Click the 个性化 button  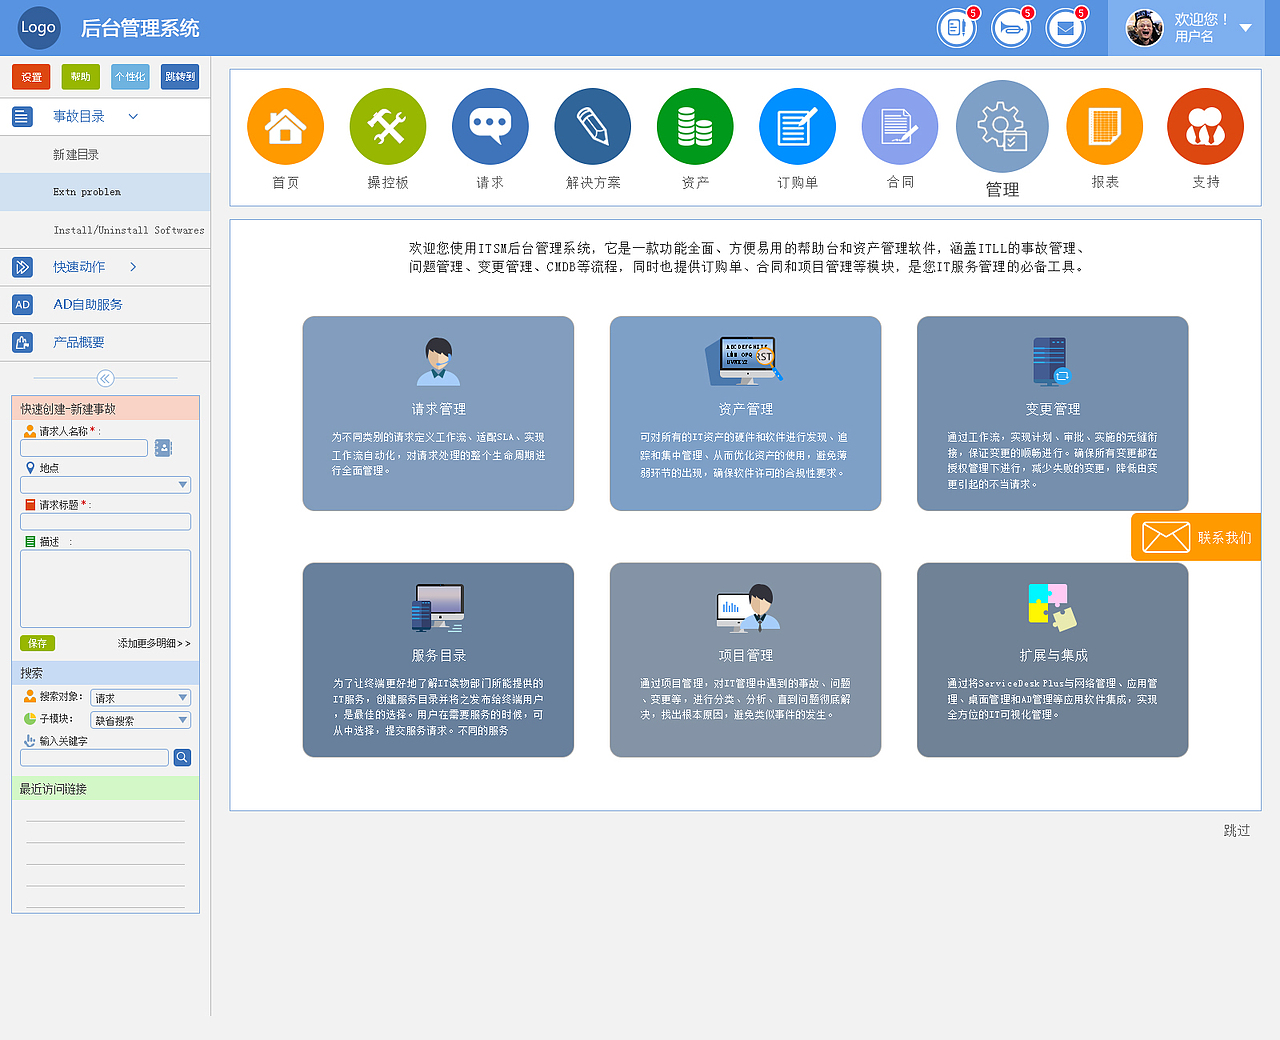(x=130, y=77)
